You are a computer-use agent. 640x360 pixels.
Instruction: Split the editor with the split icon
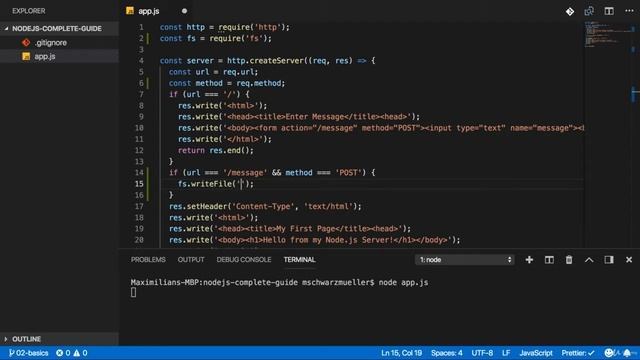[609, 11]
